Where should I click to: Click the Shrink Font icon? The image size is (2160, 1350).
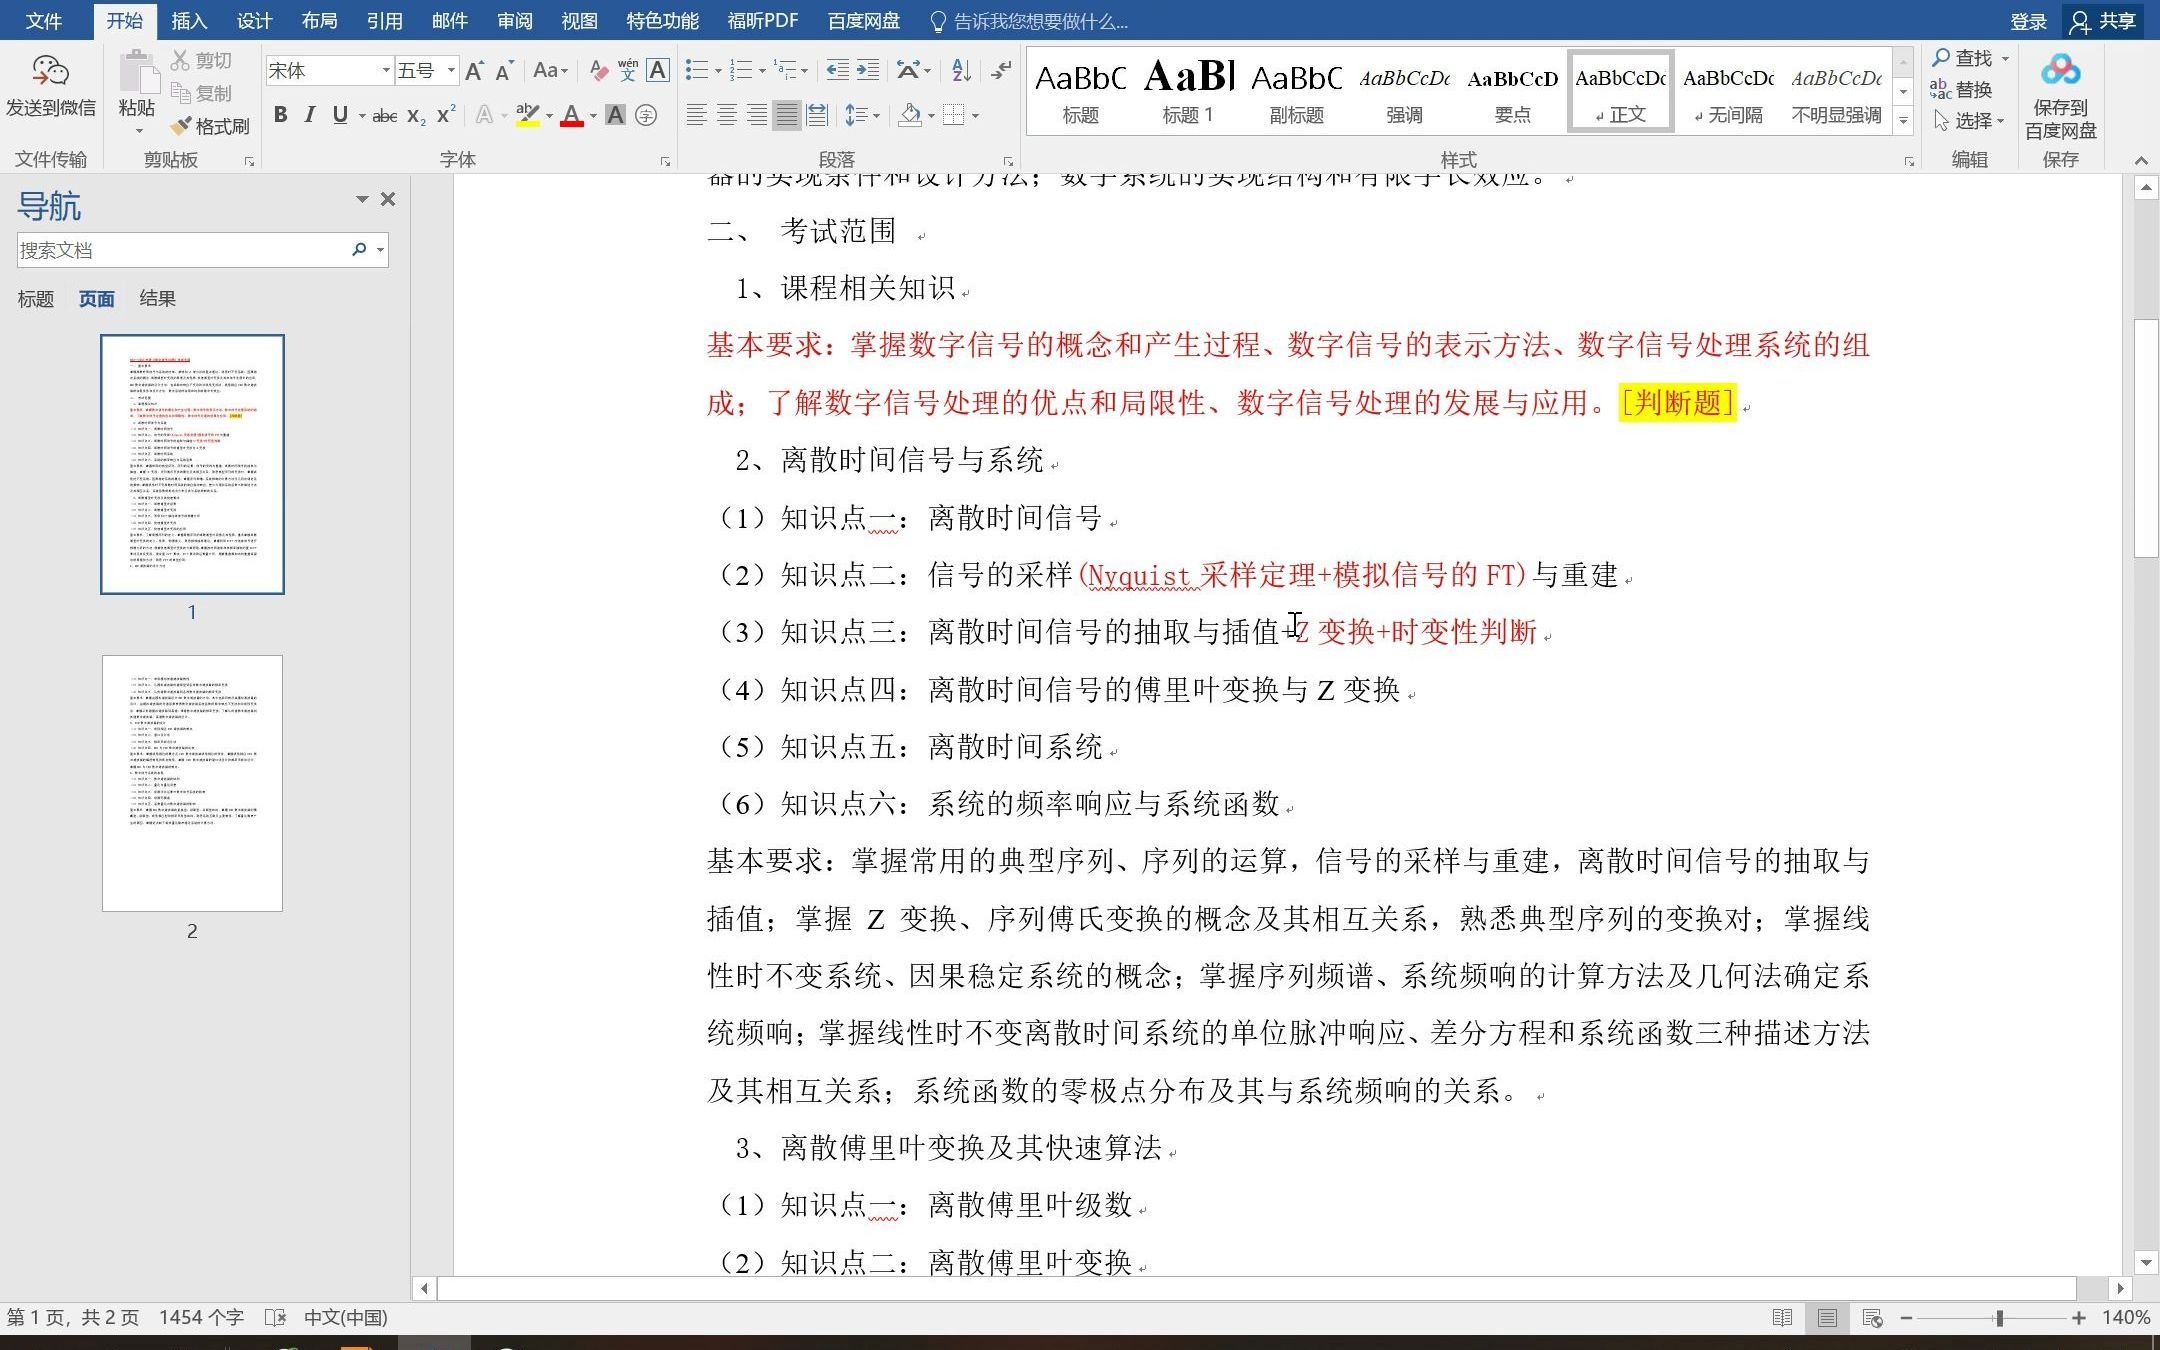pyautogui.click(x=504, y=70)
